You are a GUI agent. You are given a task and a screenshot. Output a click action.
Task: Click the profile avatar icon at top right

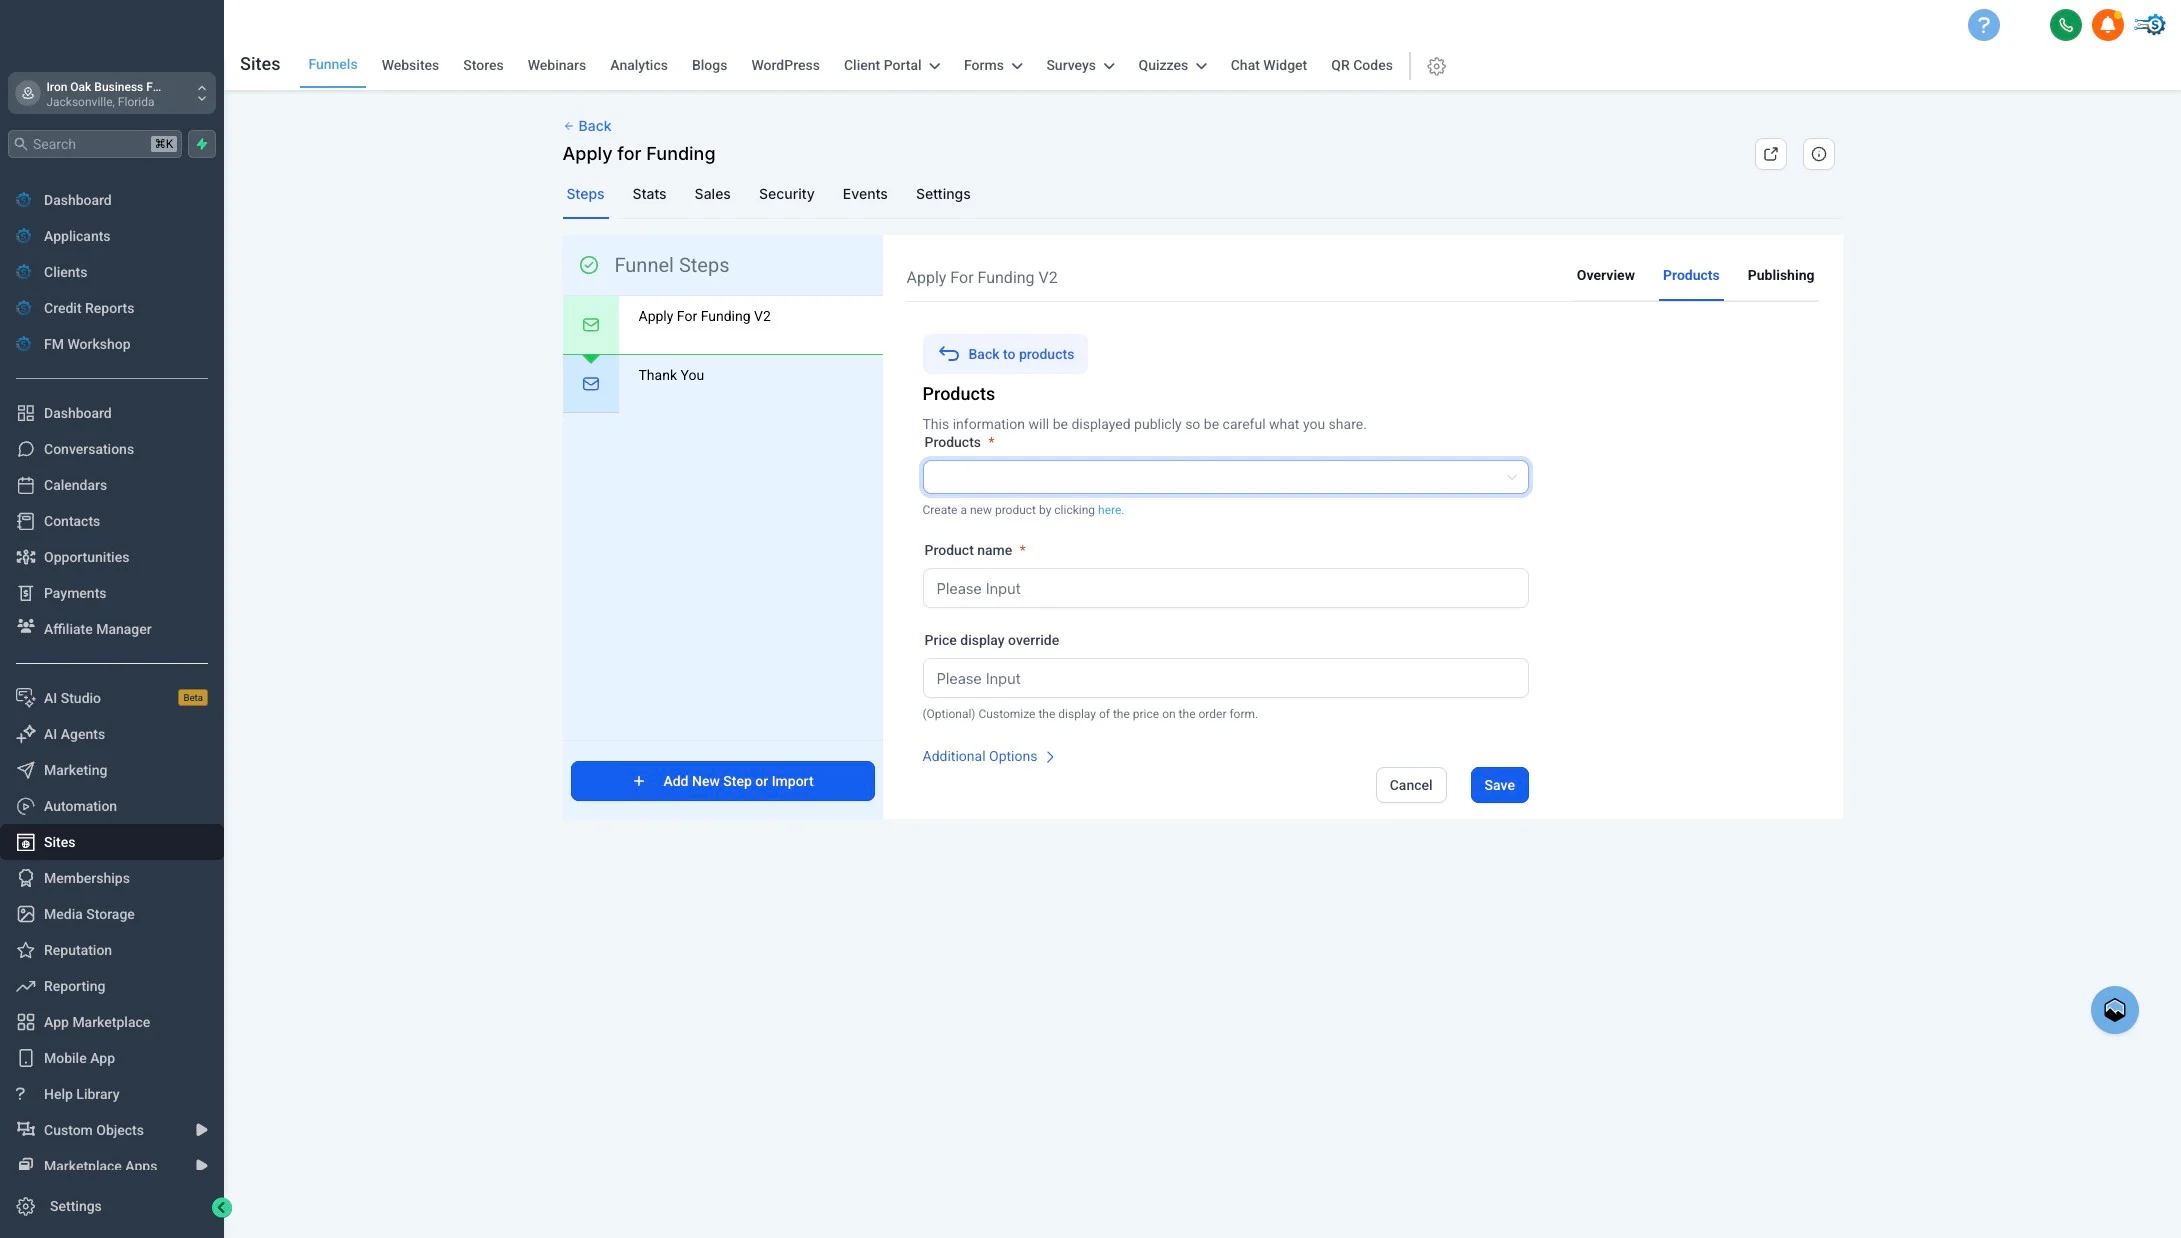click(x=2150, y=25)
